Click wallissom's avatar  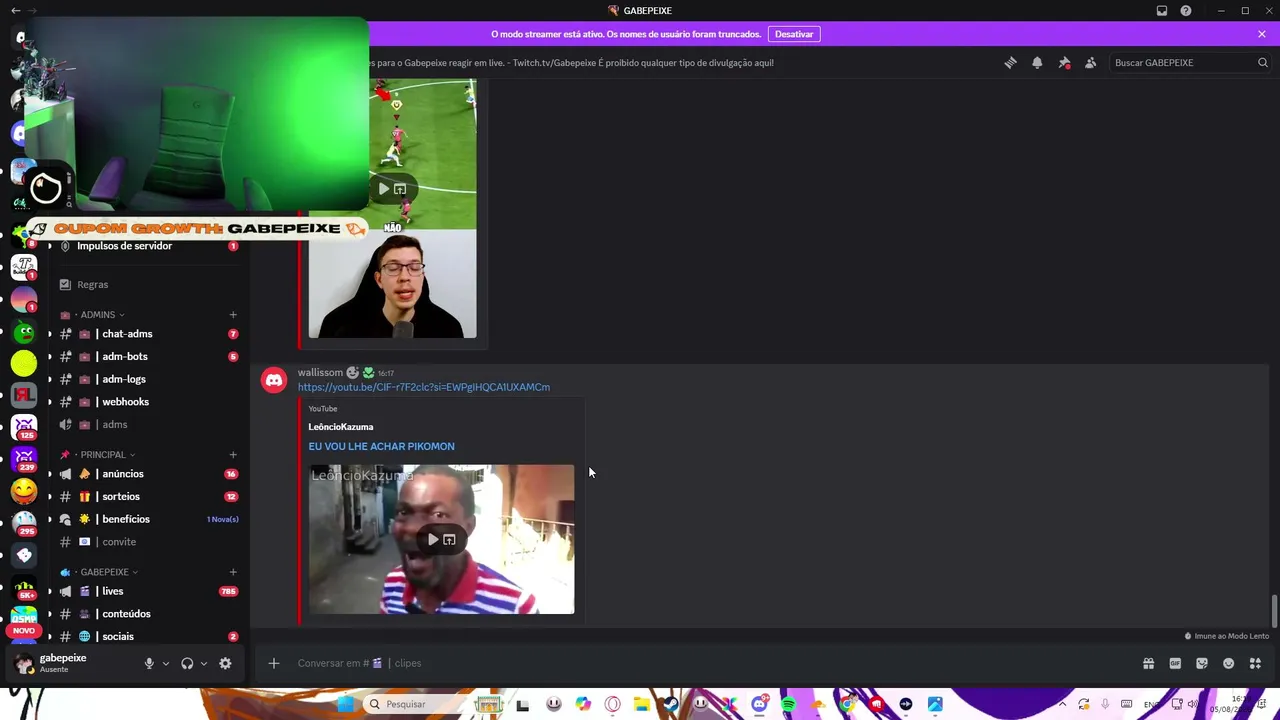274,380
